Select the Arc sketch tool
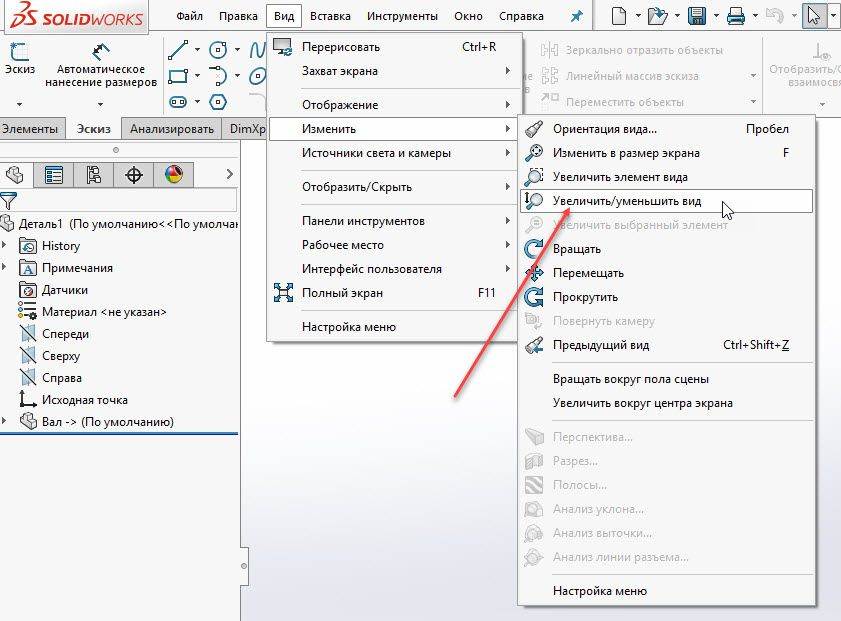The width and height of the screenshot is (841, 621). [x=218, y=76]
